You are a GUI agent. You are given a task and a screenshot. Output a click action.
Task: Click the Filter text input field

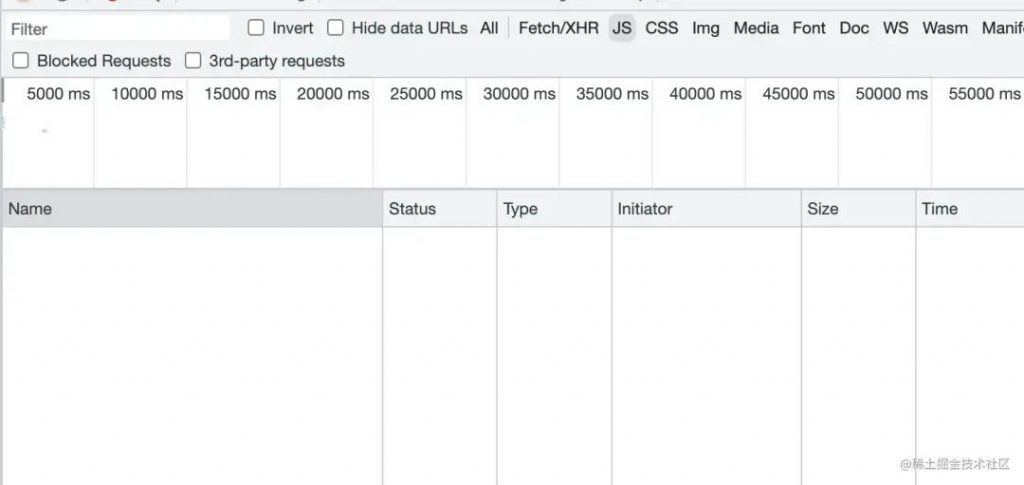[119, 29]
